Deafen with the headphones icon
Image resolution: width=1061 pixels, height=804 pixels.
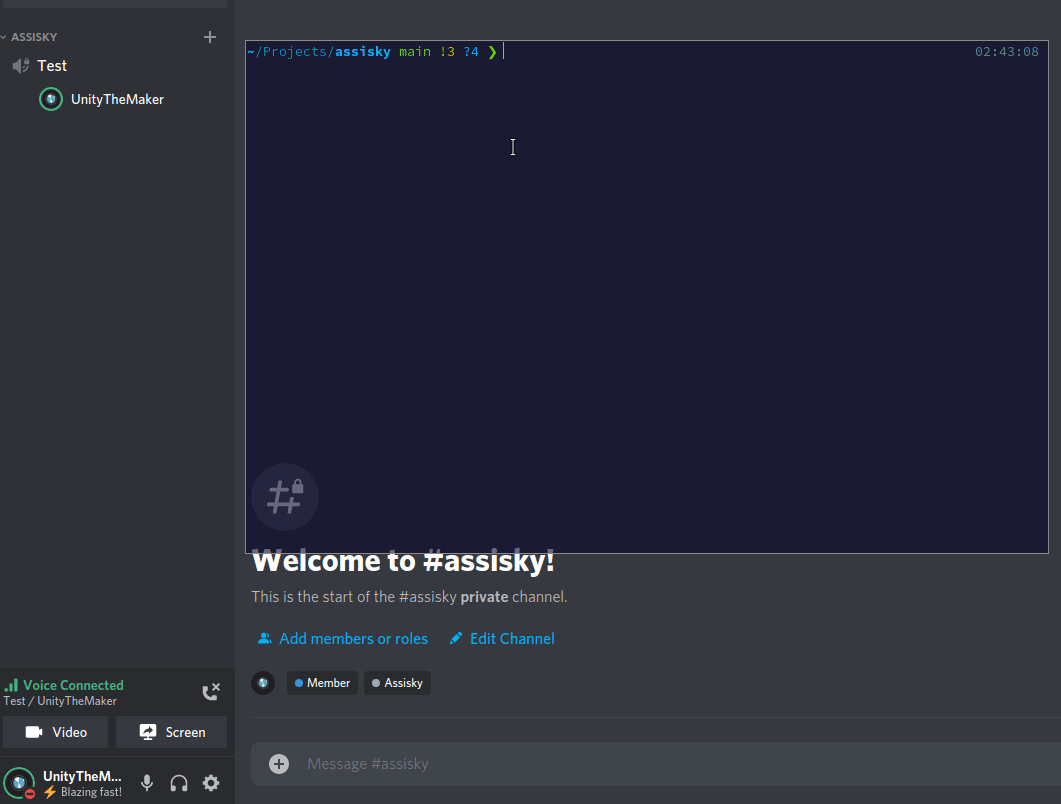coord(179,783)
